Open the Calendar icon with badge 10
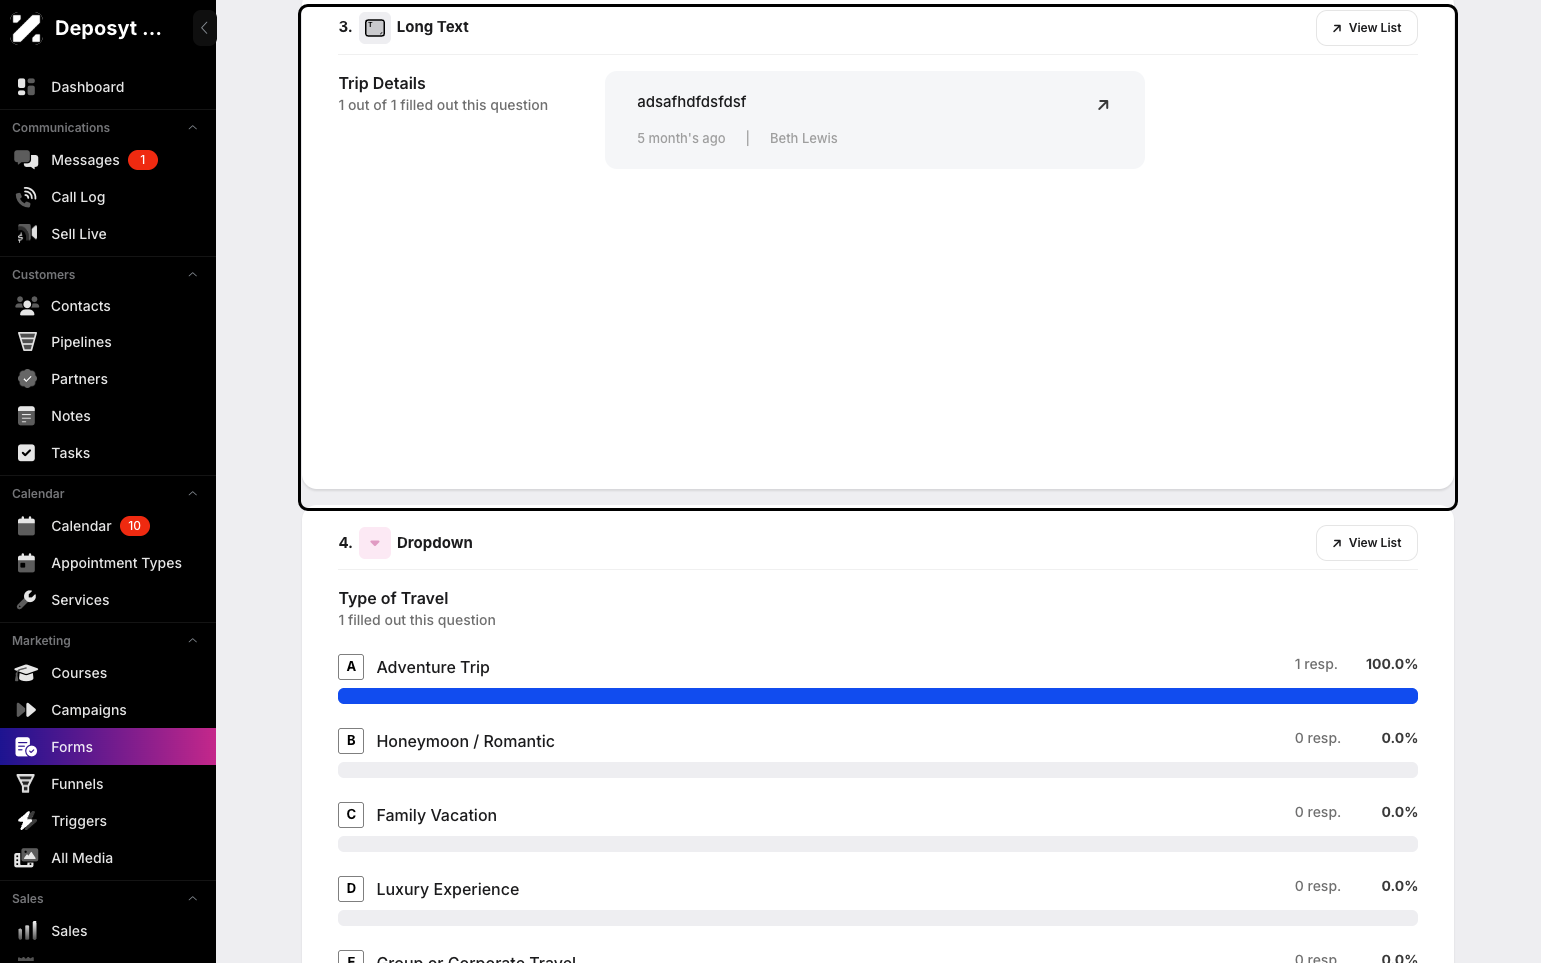1541x963 pixels. coord(27,526)
